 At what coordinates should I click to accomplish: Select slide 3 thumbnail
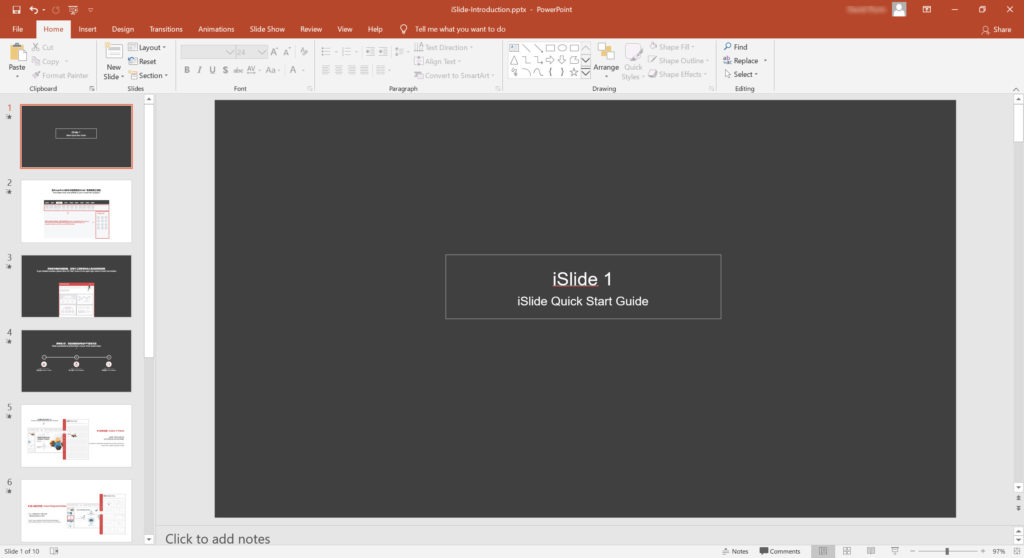76,286
